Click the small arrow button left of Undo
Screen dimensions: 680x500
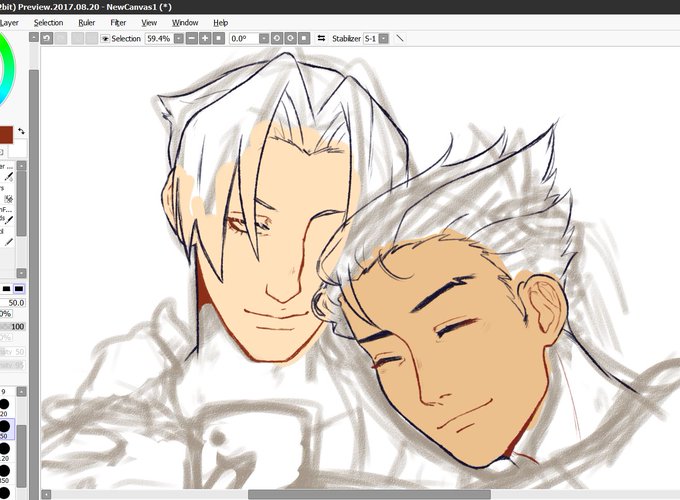click(x=34, y=38)
